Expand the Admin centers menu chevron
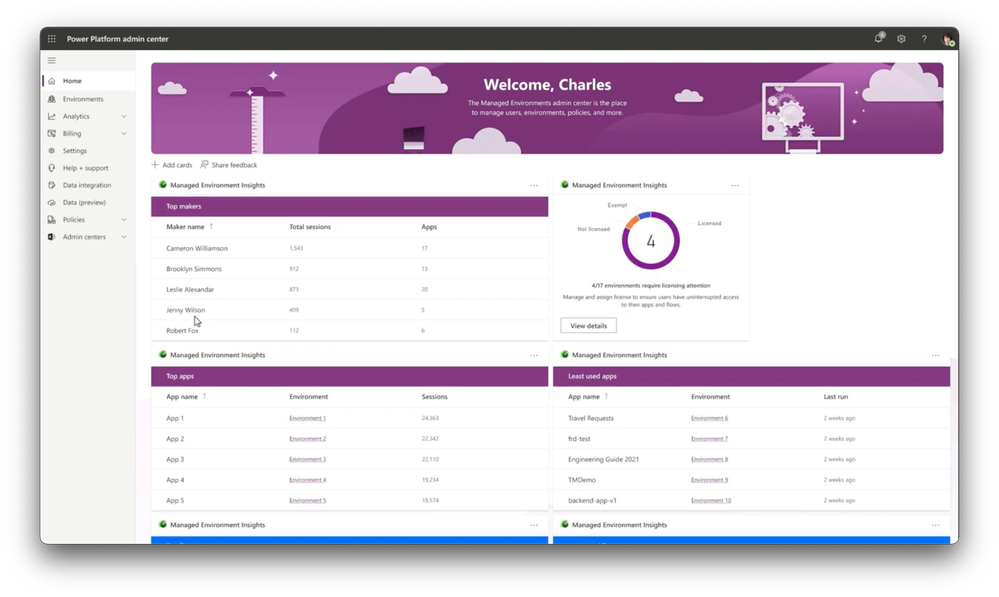999x597 pixels. (124, 237)
